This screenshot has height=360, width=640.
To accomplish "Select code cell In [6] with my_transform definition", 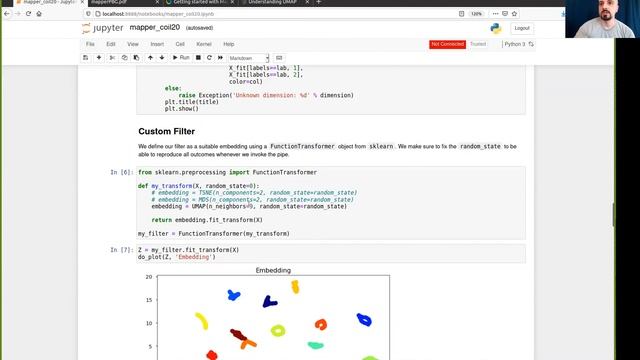I will 331,203.
